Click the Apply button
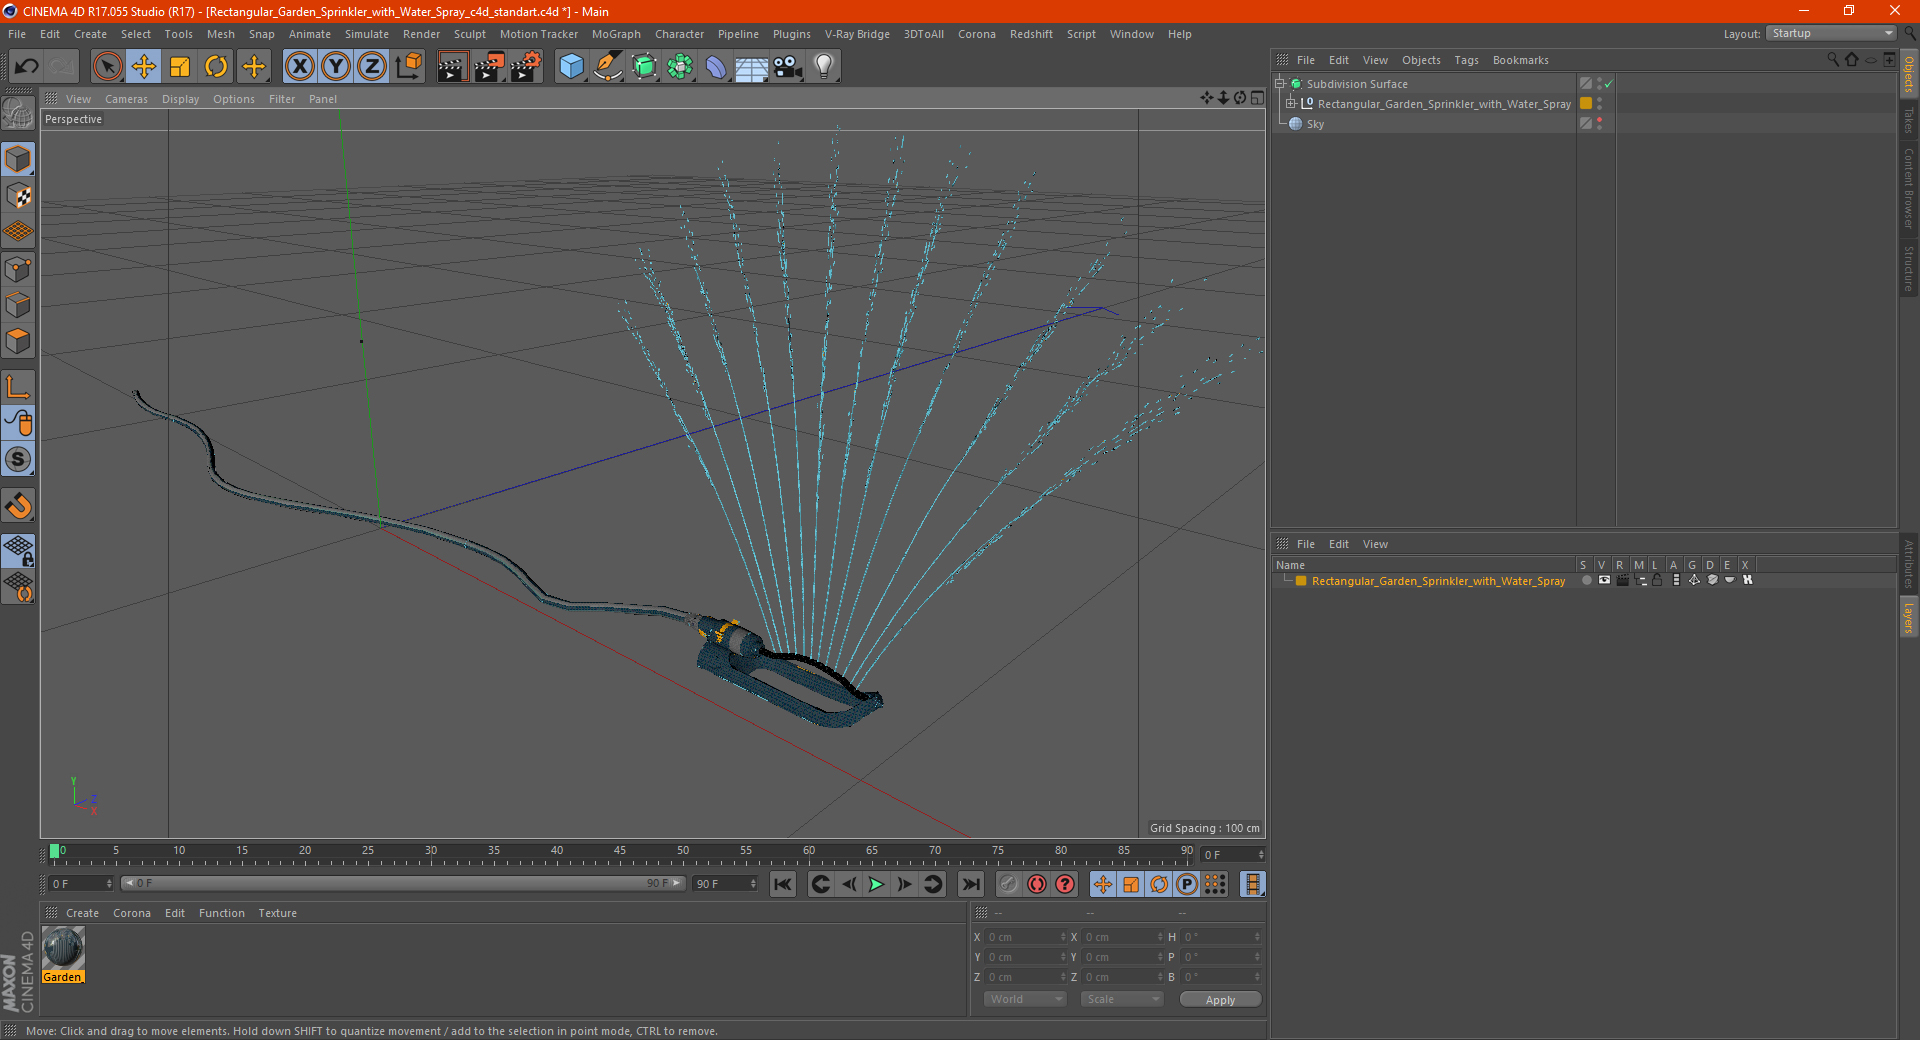 coord(1219,1000)
